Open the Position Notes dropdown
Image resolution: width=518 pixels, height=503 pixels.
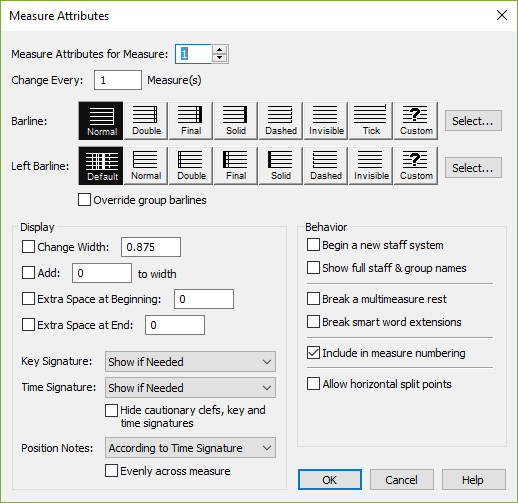tap(190, 448)
